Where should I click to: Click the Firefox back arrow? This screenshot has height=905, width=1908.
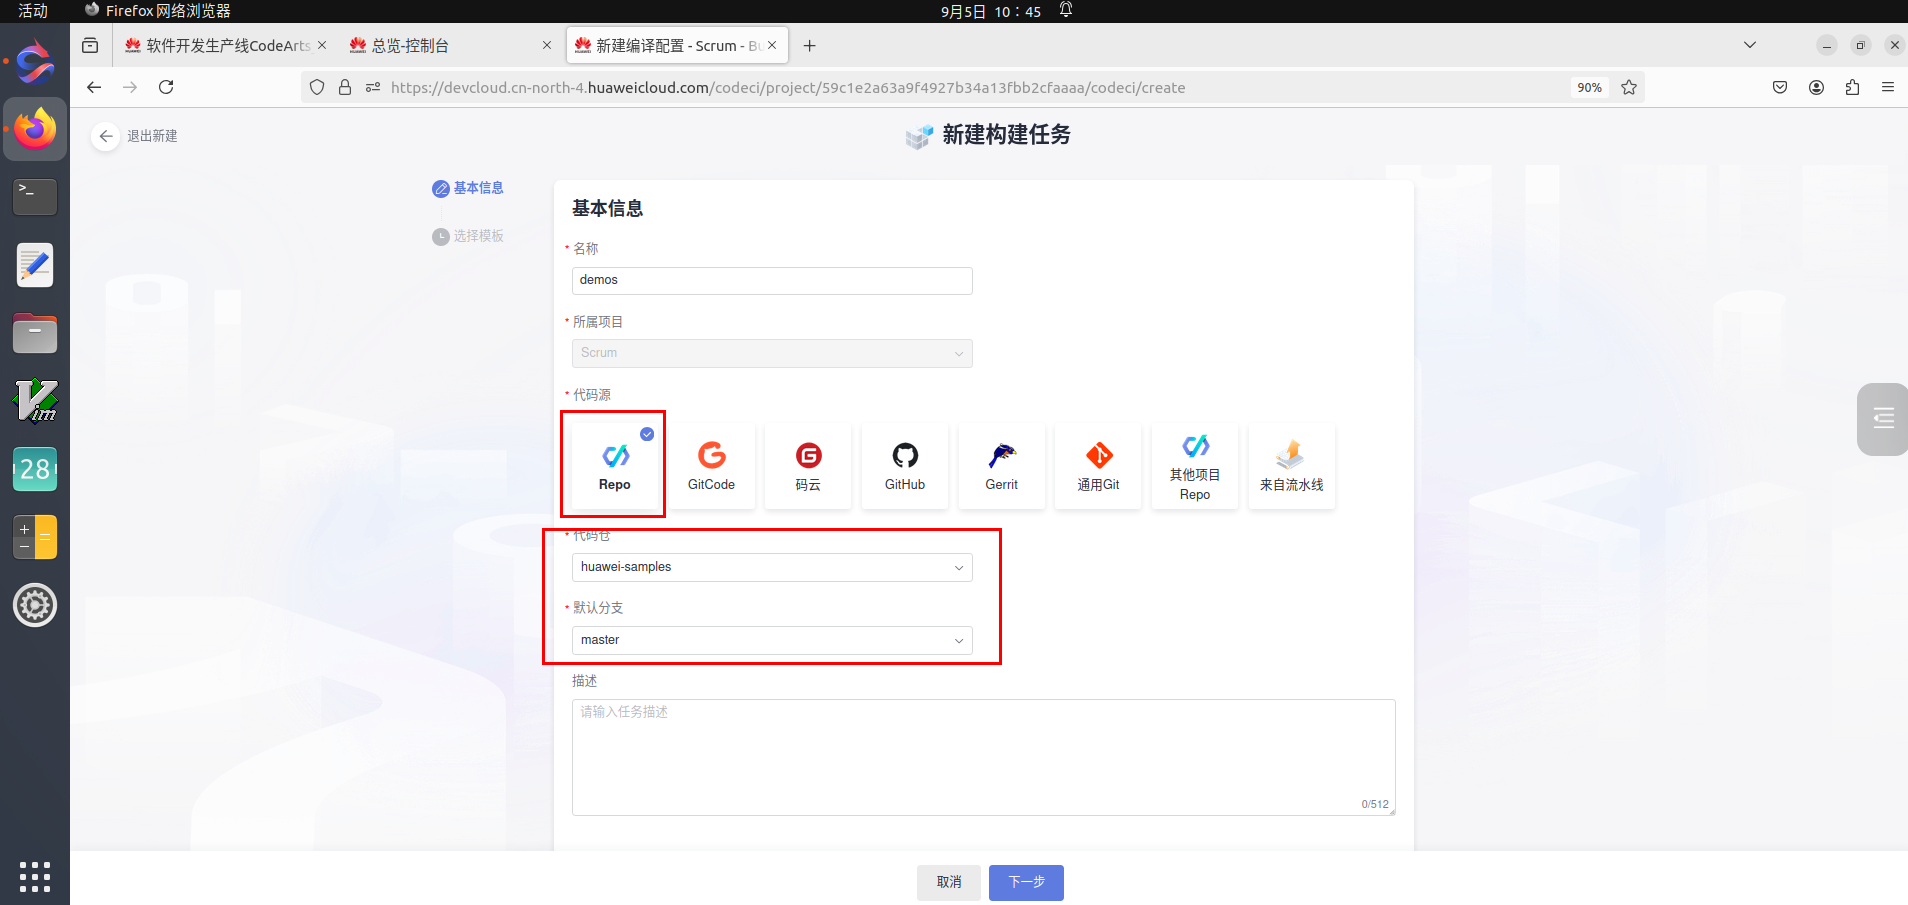94,87
